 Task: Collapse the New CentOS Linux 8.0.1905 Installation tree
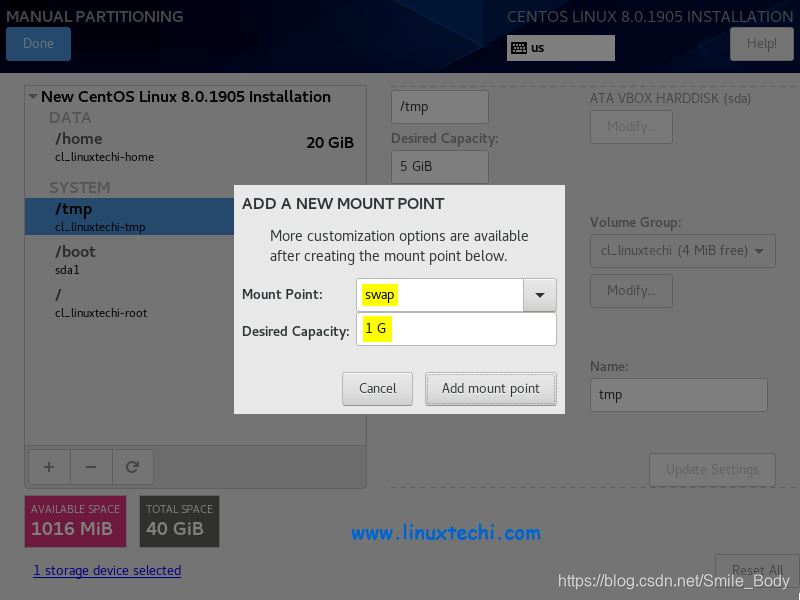coord(33,96)
